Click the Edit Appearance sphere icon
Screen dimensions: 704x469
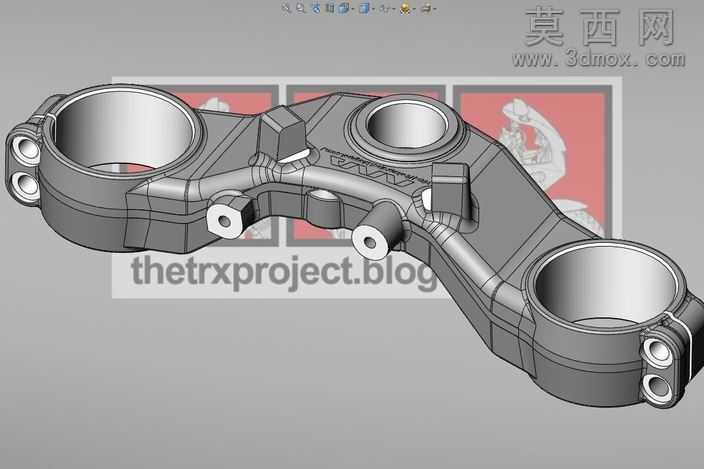[x=405, y=8]
